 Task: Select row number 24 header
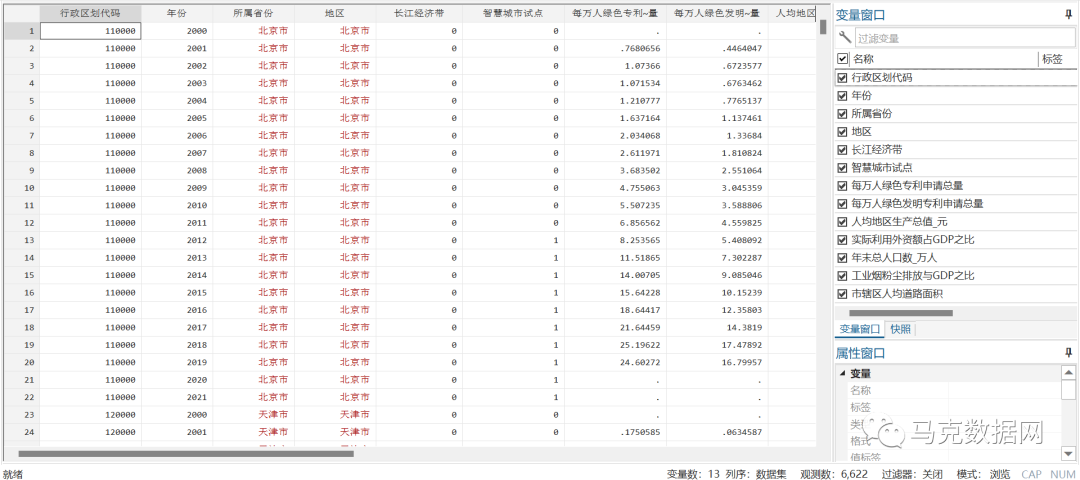20,432
